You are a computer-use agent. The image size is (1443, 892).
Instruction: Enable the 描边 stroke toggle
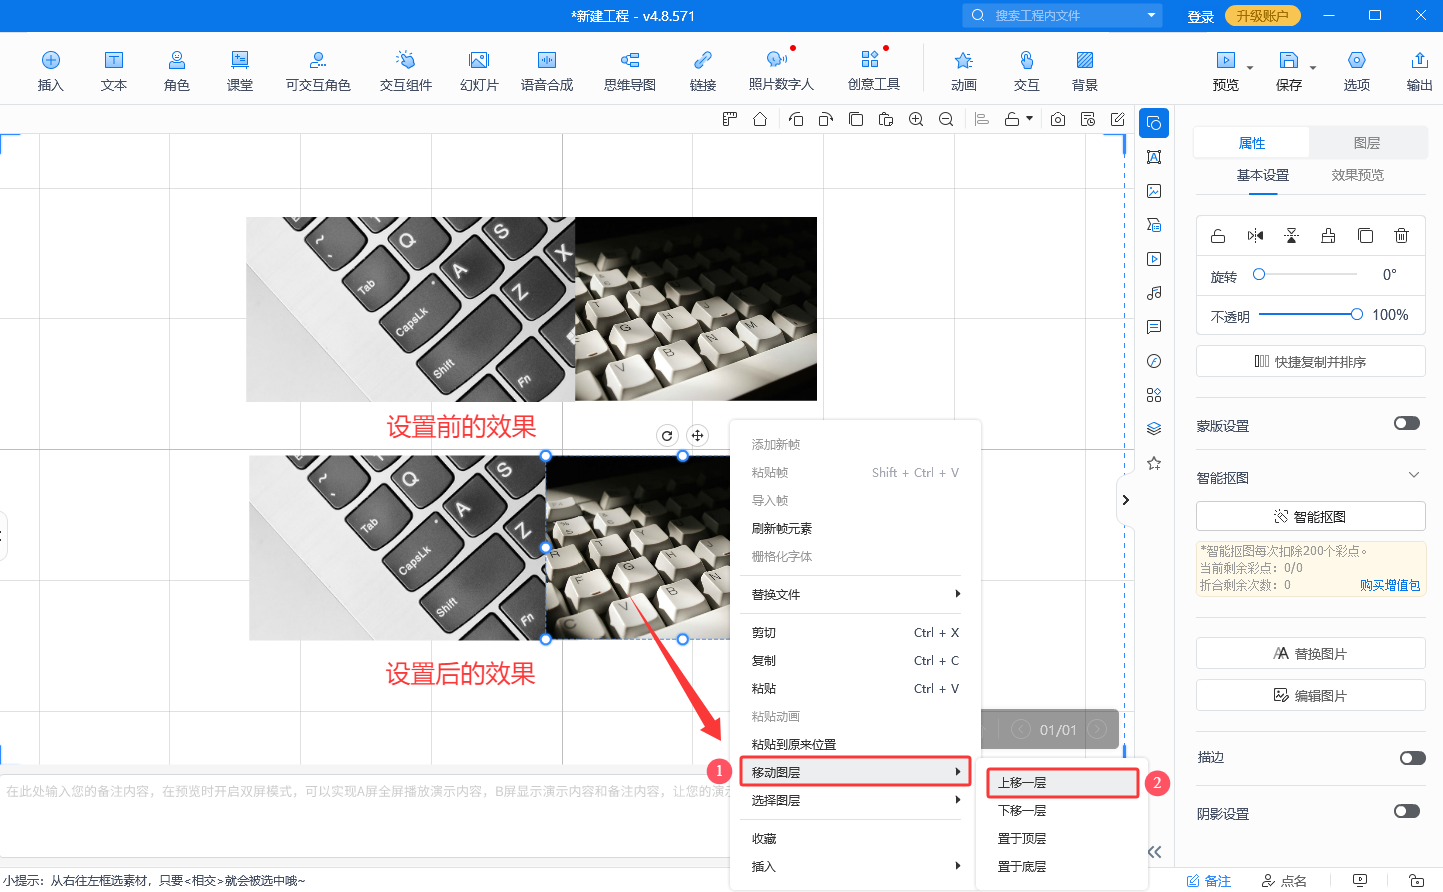click(x=1411, y=758)
